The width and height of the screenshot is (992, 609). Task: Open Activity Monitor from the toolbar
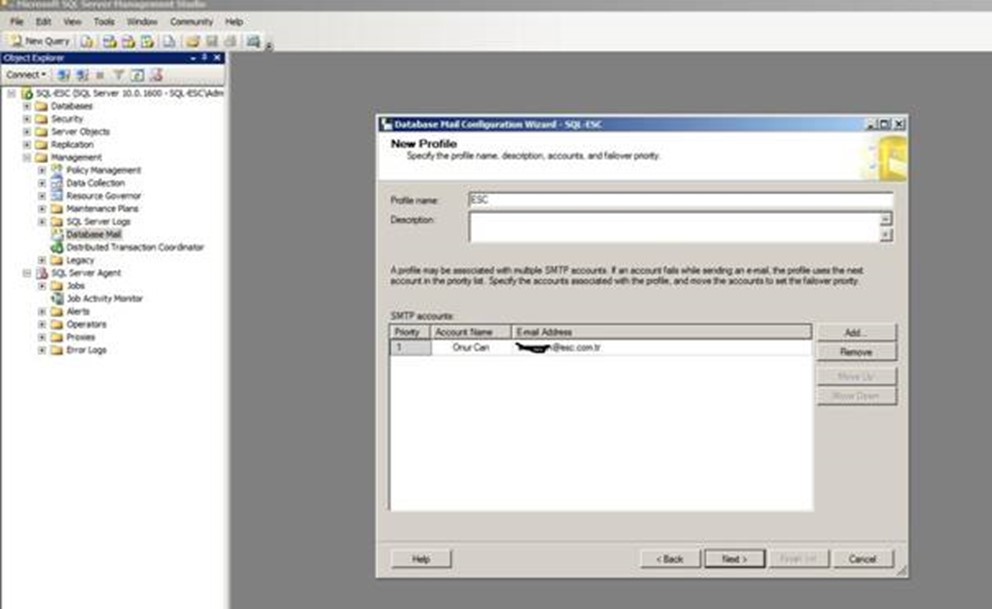[x=253, y=42]
